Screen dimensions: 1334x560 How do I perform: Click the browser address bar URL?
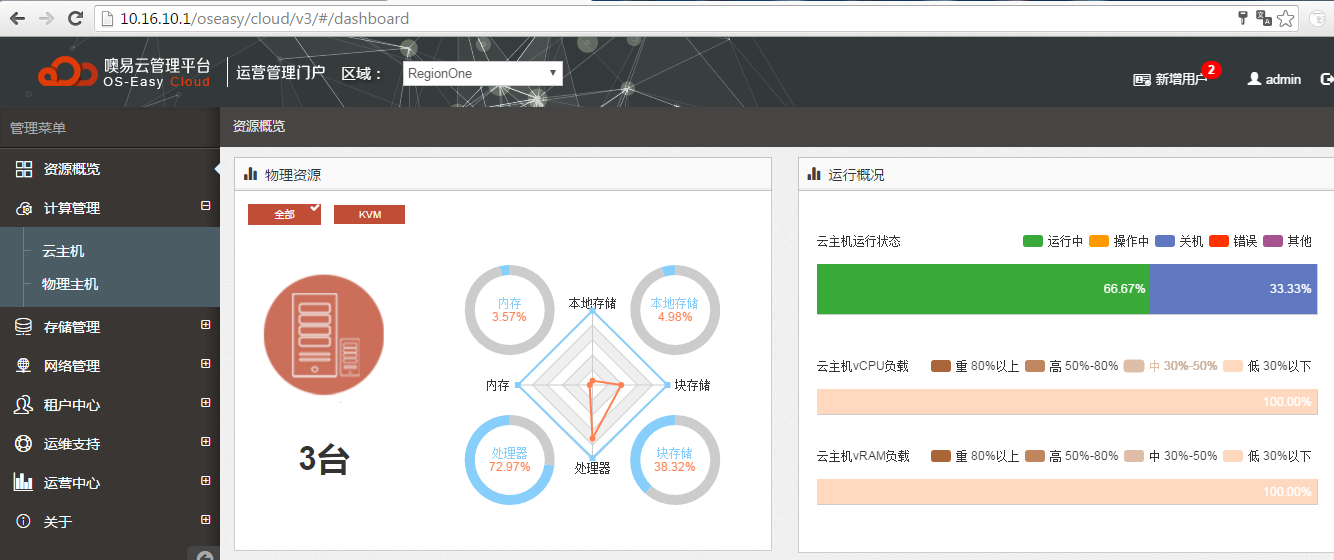point(264,18)
